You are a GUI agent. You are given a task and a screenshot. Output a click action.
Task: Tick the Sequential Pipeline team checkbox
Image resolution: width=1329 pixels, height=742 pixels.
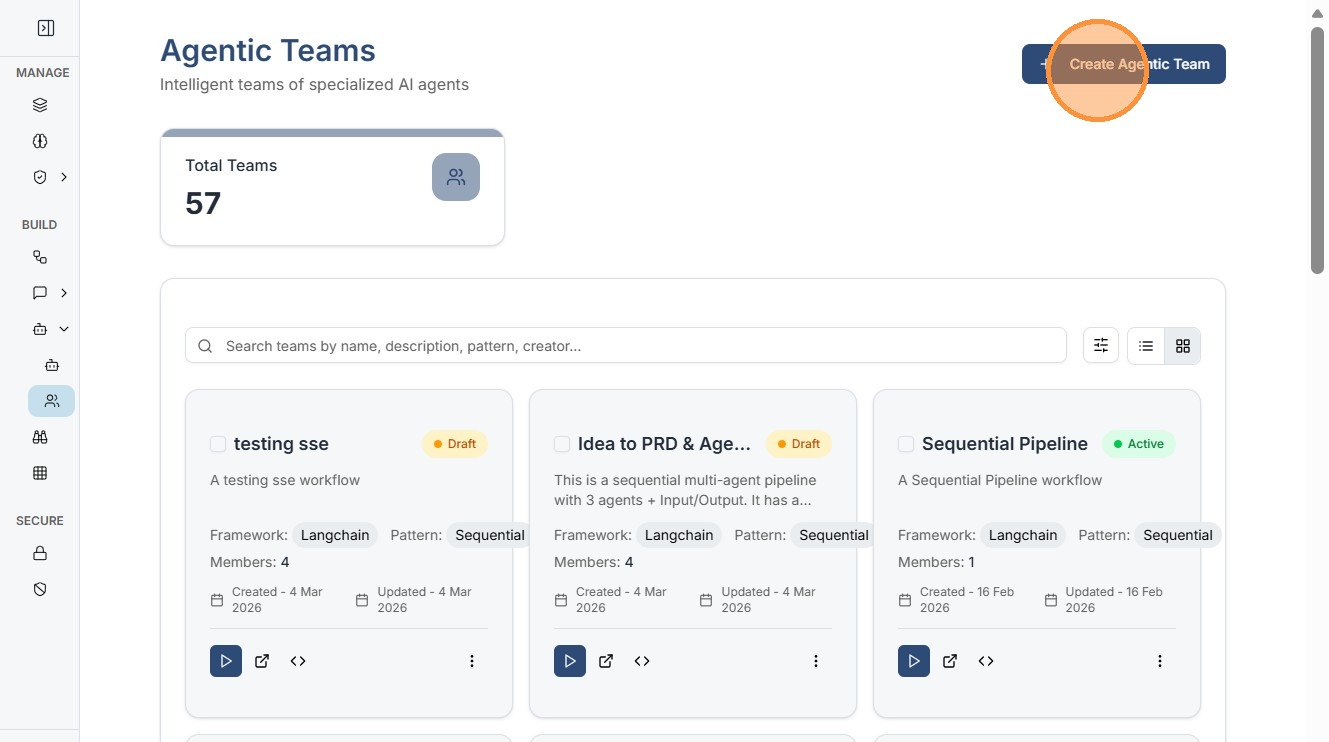coord(906,444)
